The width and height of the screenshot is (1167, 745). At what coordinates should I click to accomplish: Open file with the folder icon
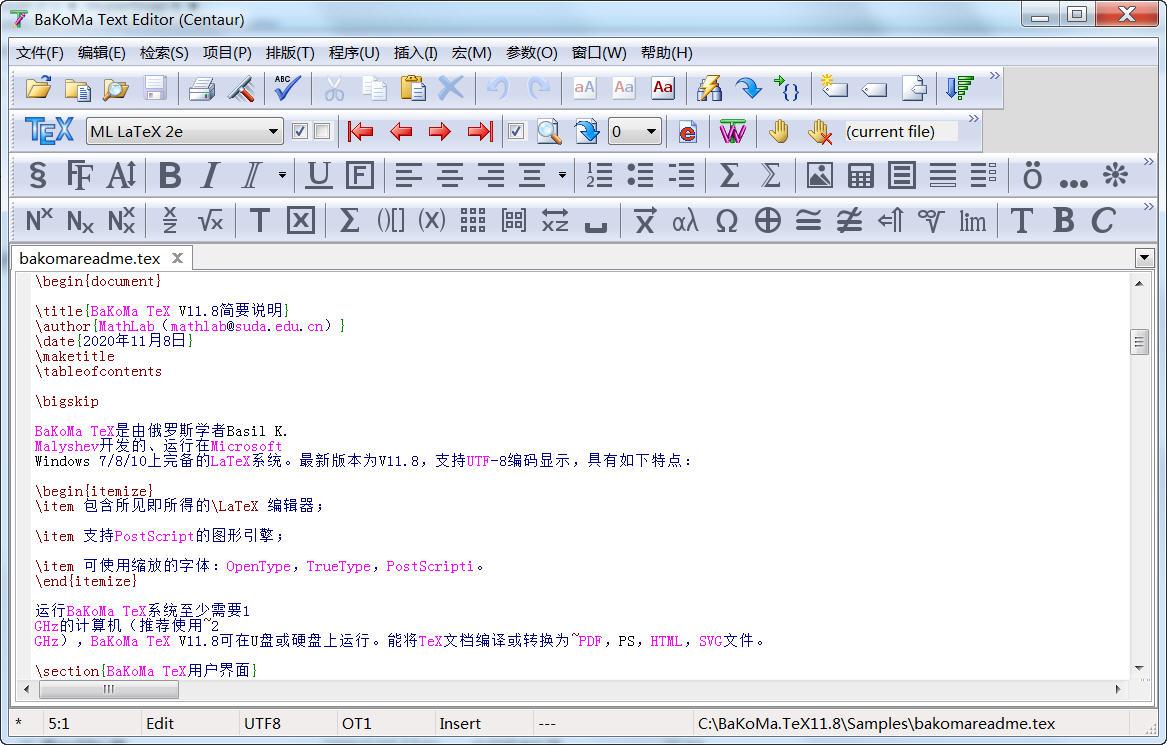tap(38, 89)
